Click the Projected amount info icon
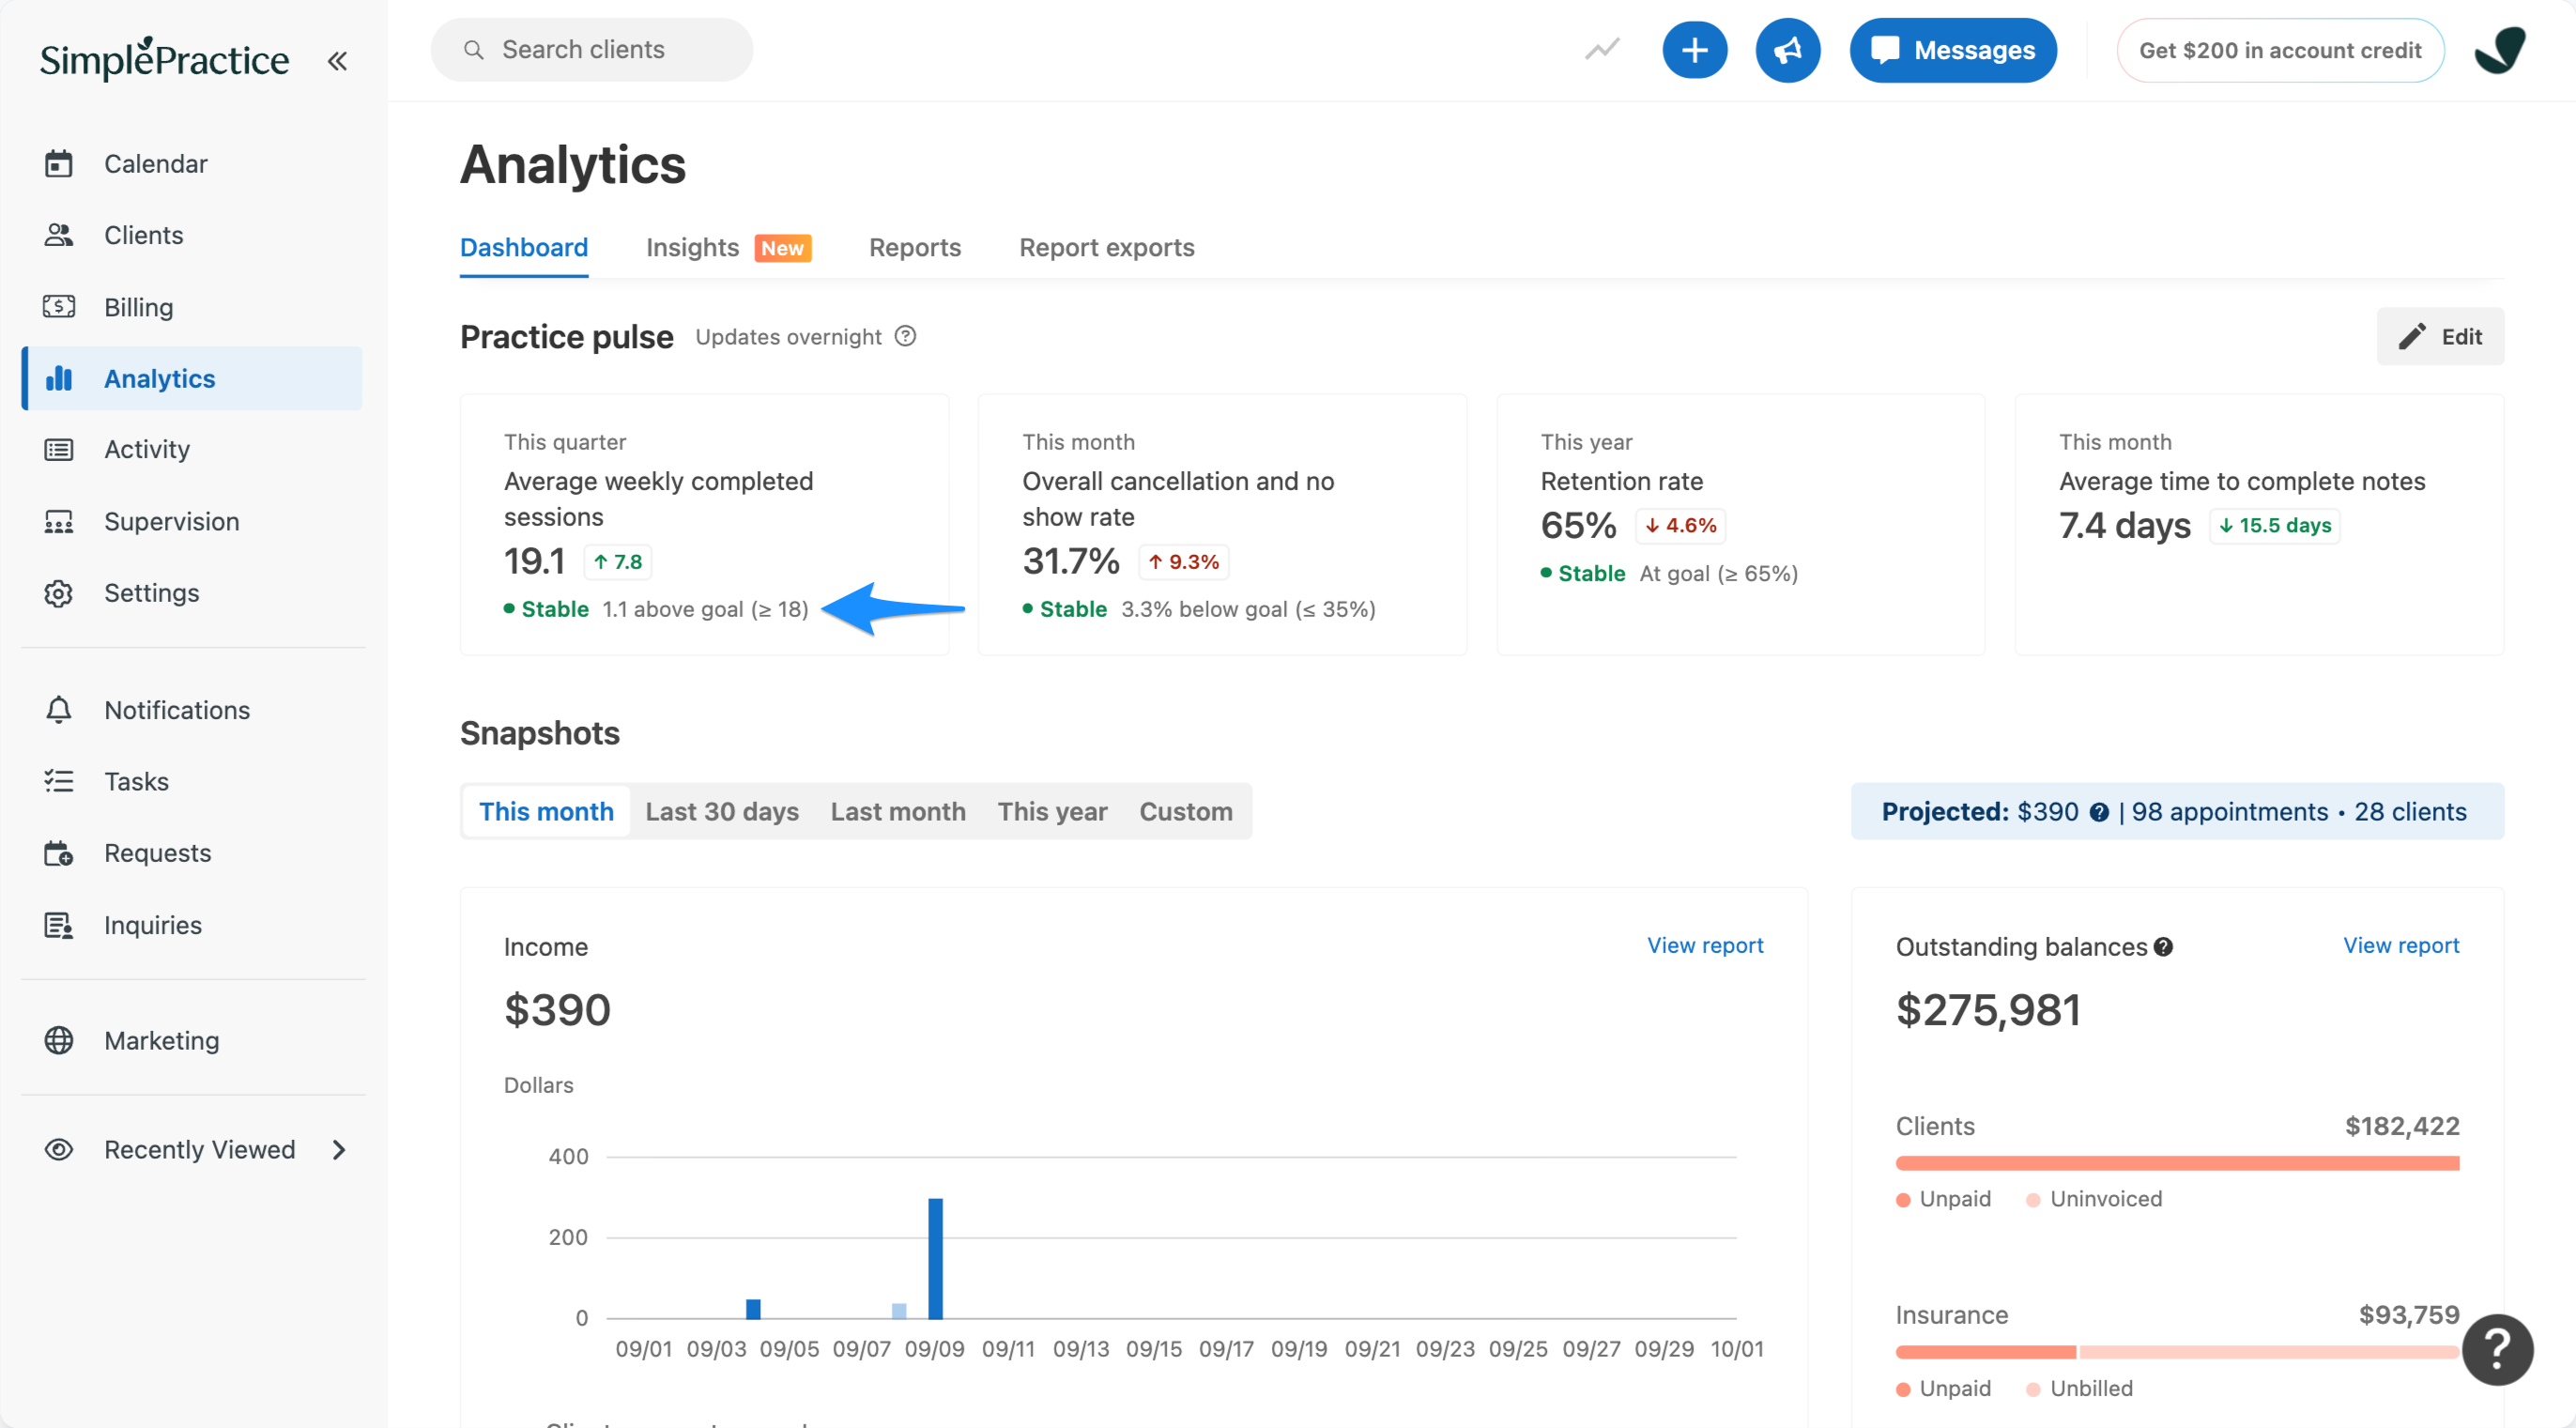Screen dimensions: 2576x1428 point(2099,812)
